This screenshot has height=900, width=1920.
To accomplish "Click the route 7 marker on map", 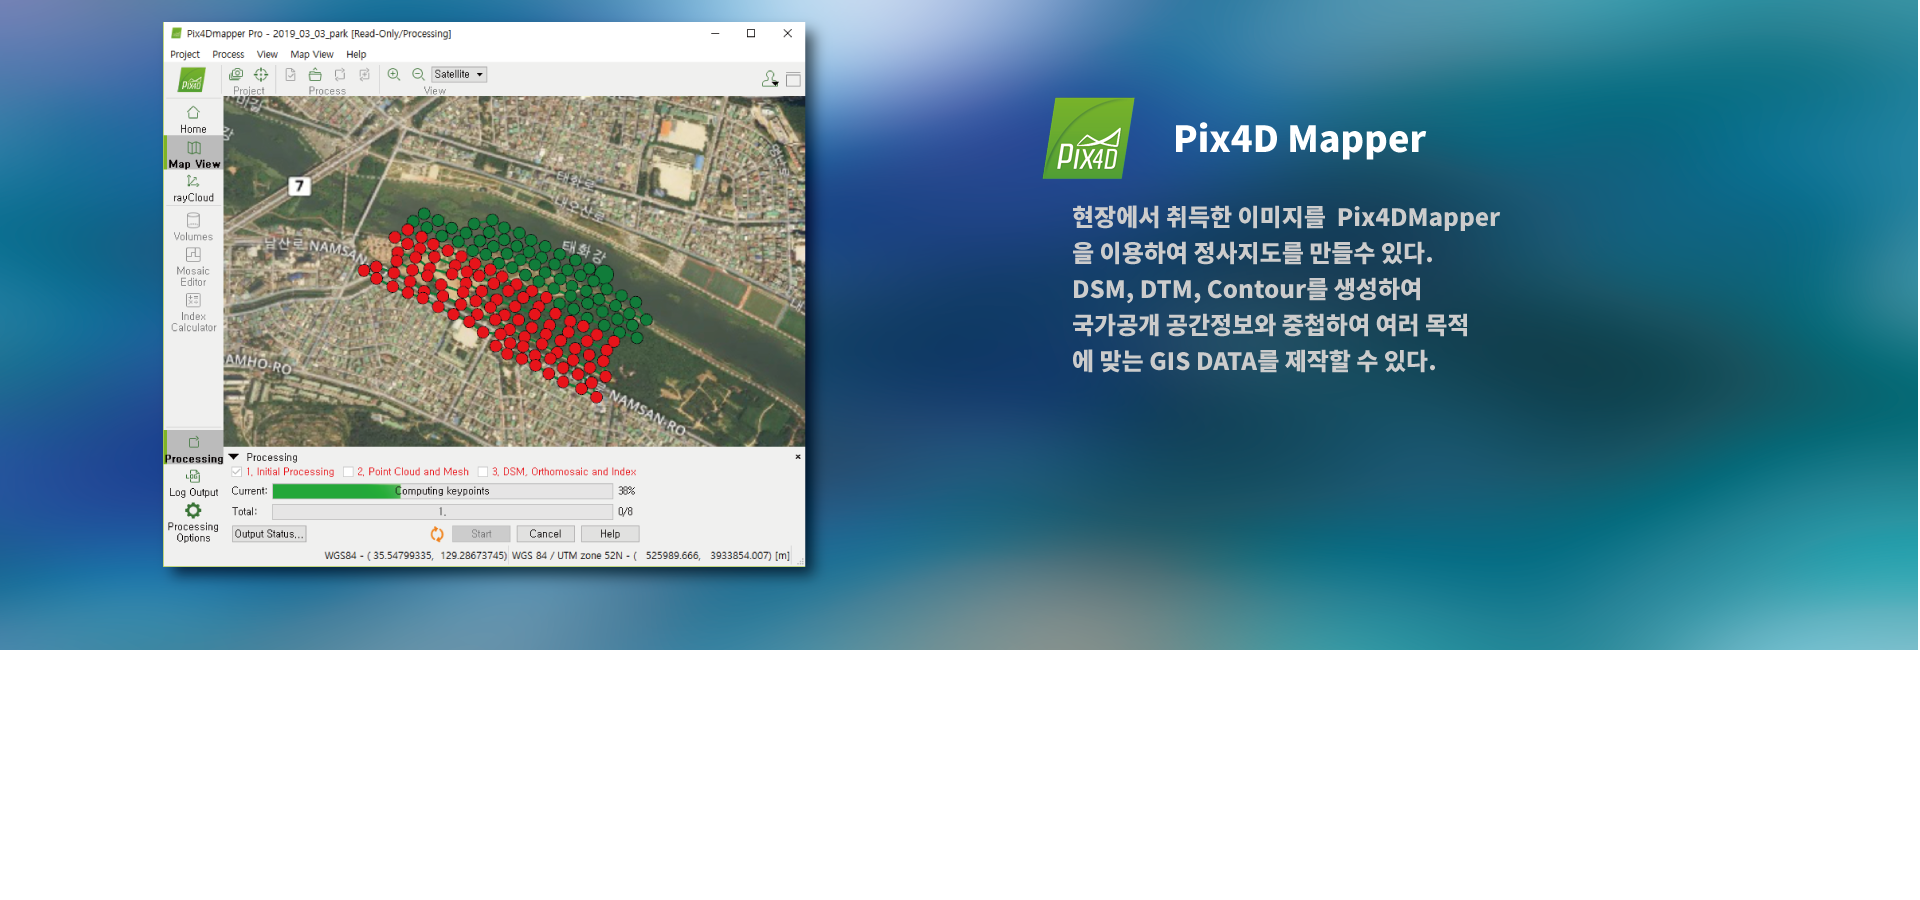I will 299,186.
